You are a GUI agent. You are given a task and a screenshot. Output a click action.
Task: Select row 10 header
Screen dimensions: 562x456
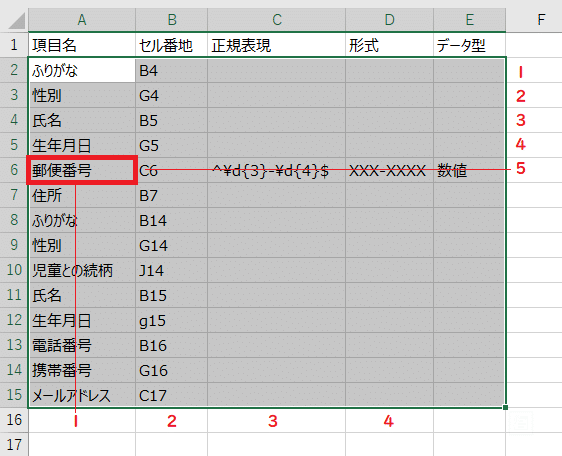(14, 270)
